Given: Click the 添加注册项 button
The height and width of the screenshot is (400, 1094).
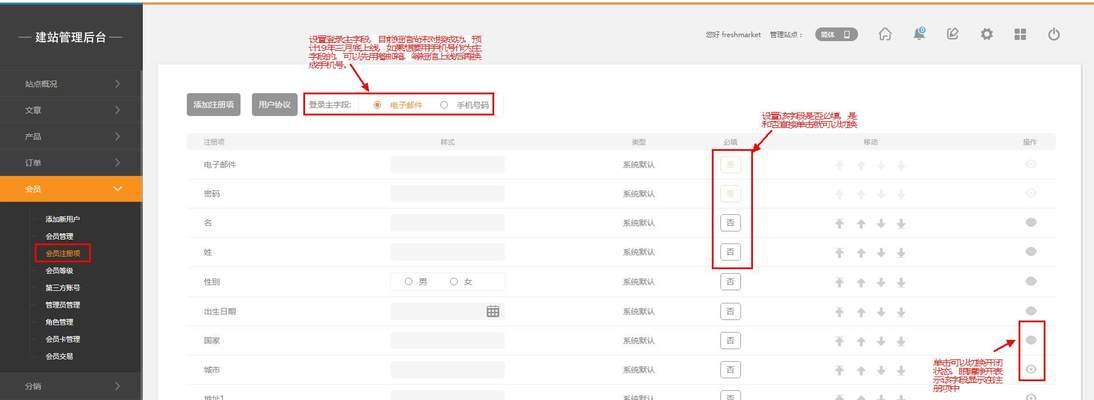Looking at the screenshot, I should pos(213,105).
